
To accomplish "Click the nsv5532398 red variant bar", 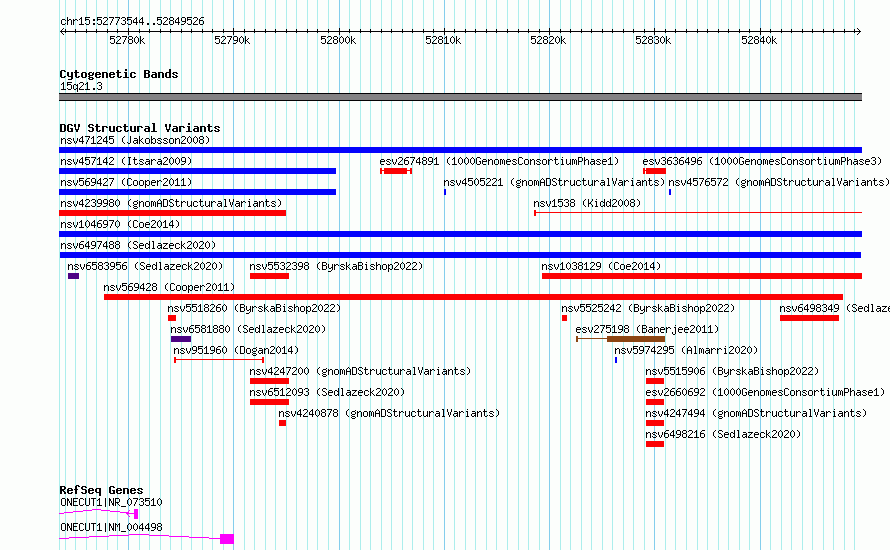I will [x=270, y=276].
